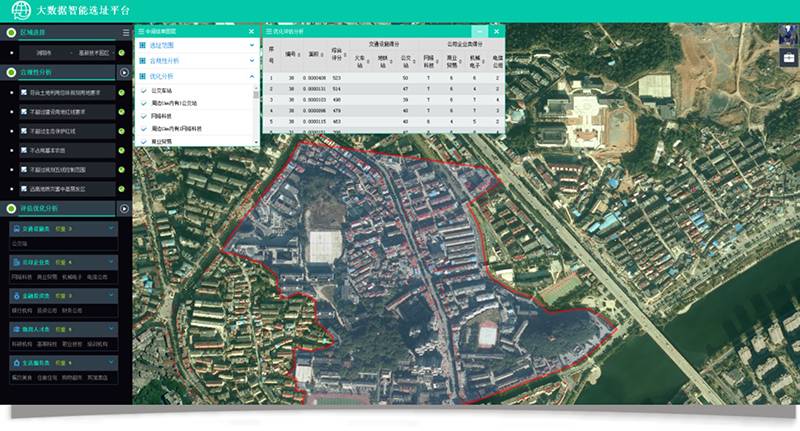Image resolution: width=800 pixels, height=431 pixels.
Task: Toggle the 公交车站 checkbox
Action: coord(144,90)
